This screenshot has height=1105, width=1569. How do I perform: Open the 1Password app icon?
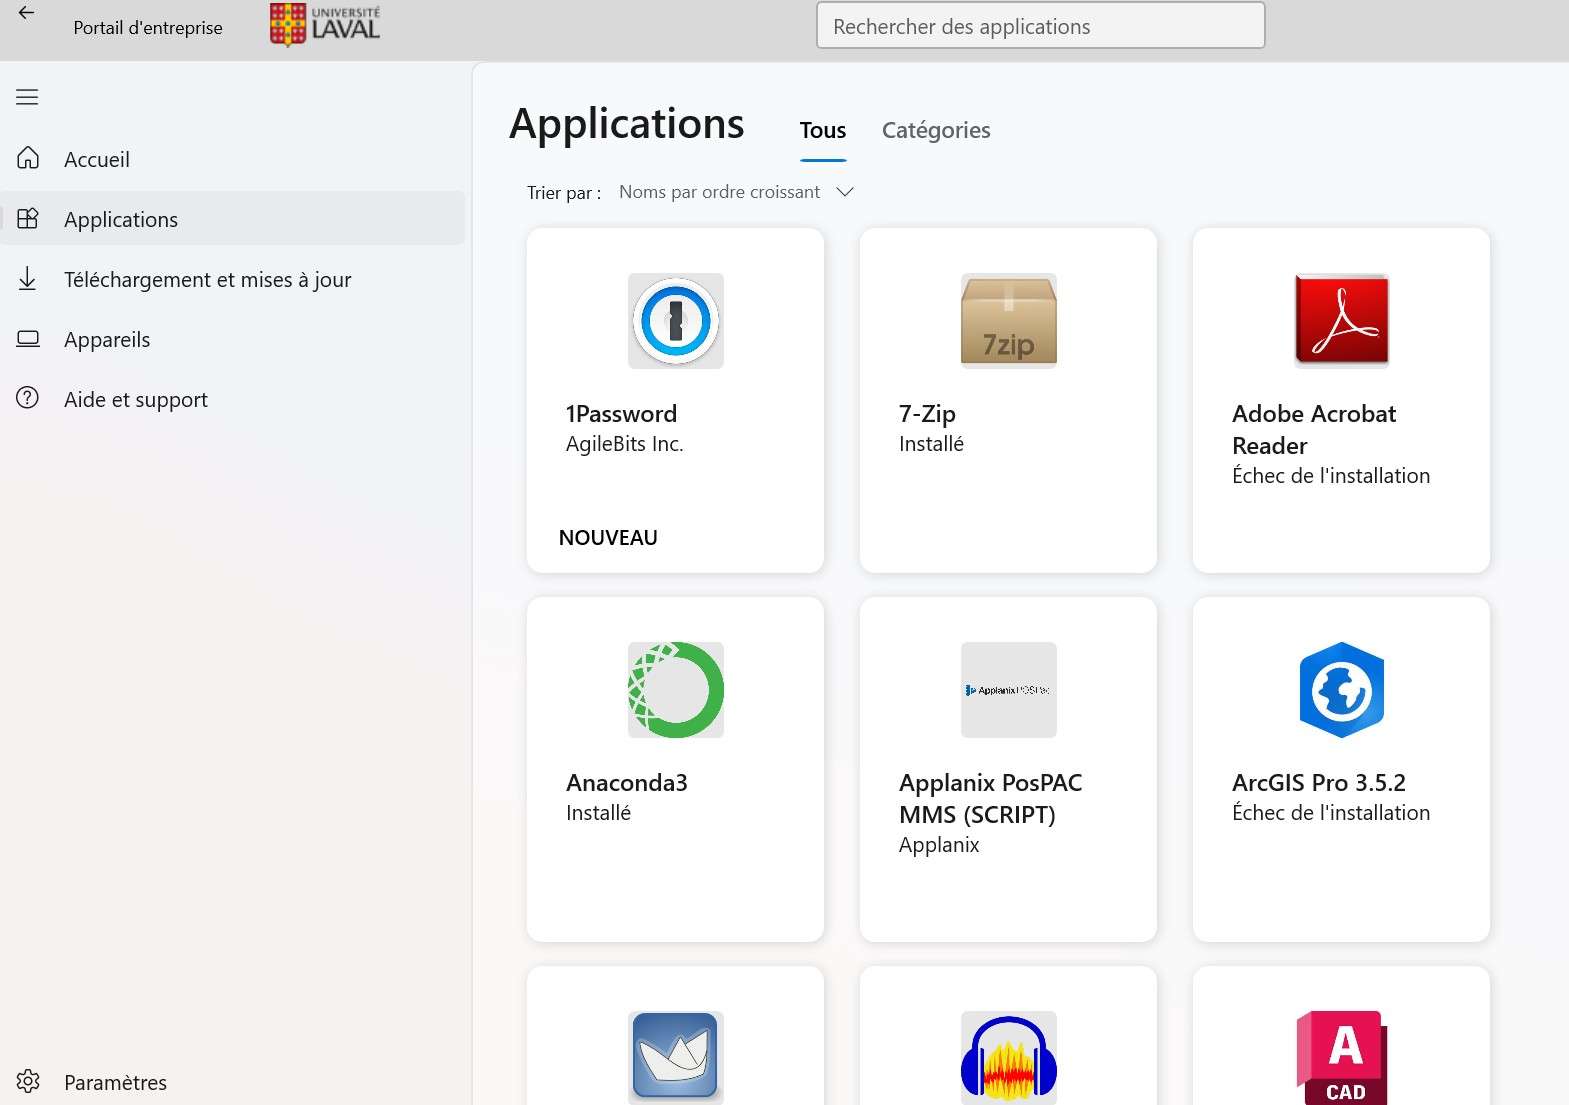675,321
